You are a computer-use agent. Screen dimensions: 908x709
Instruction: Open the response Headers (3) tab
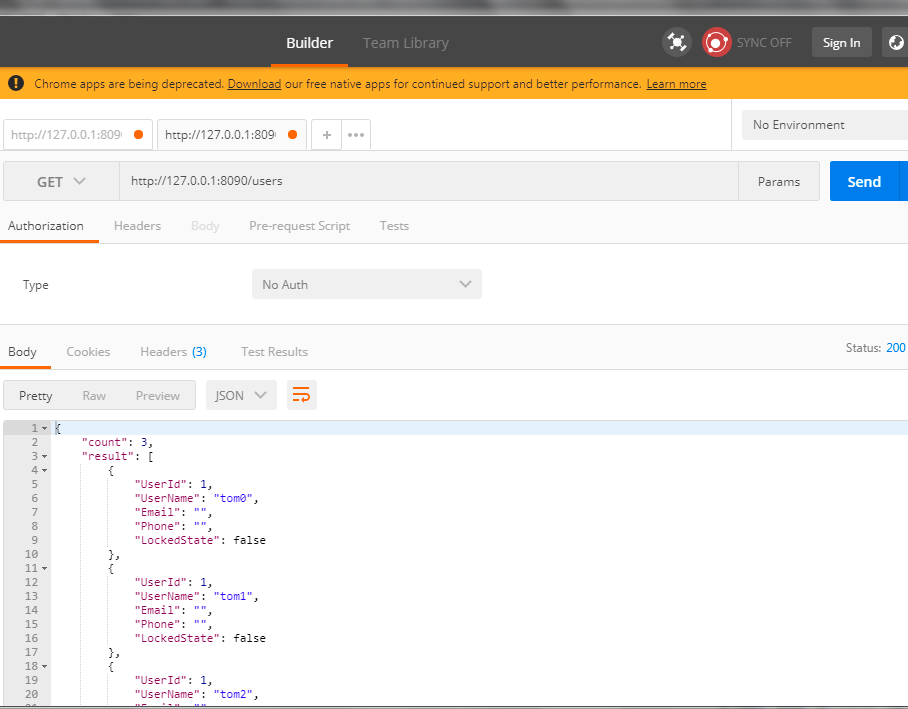[173, 352]
